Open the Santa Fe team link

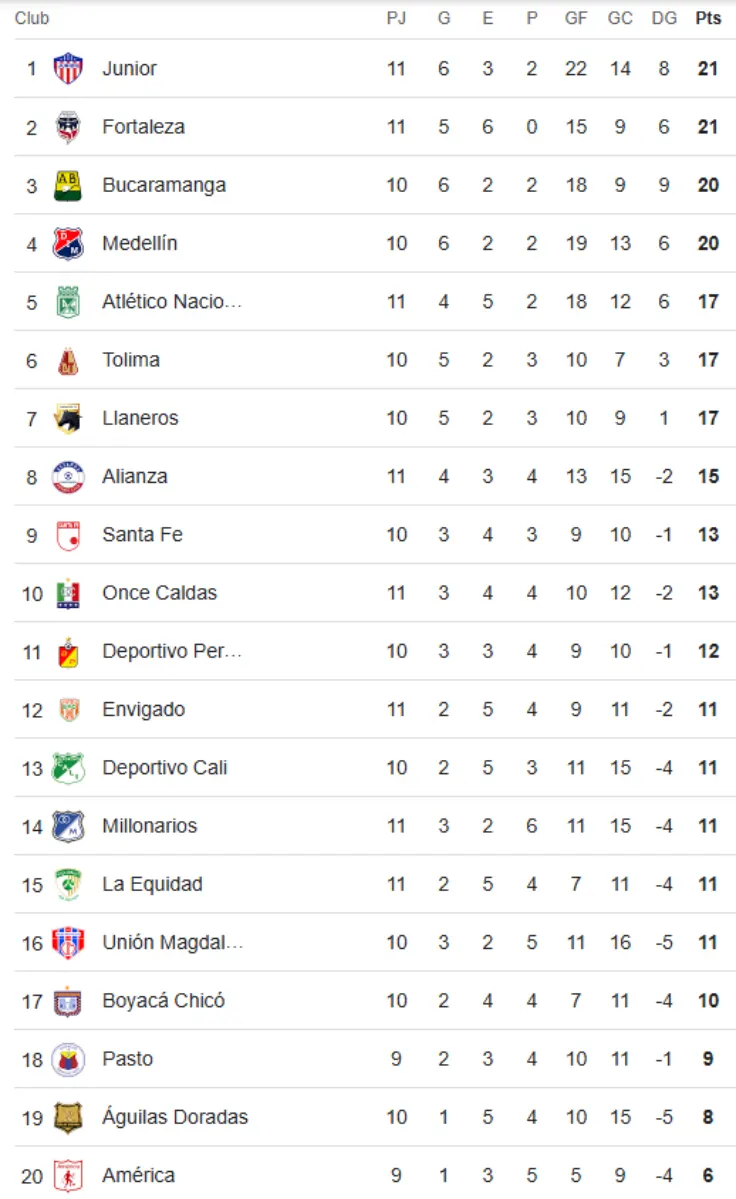[x=142, y=535]
